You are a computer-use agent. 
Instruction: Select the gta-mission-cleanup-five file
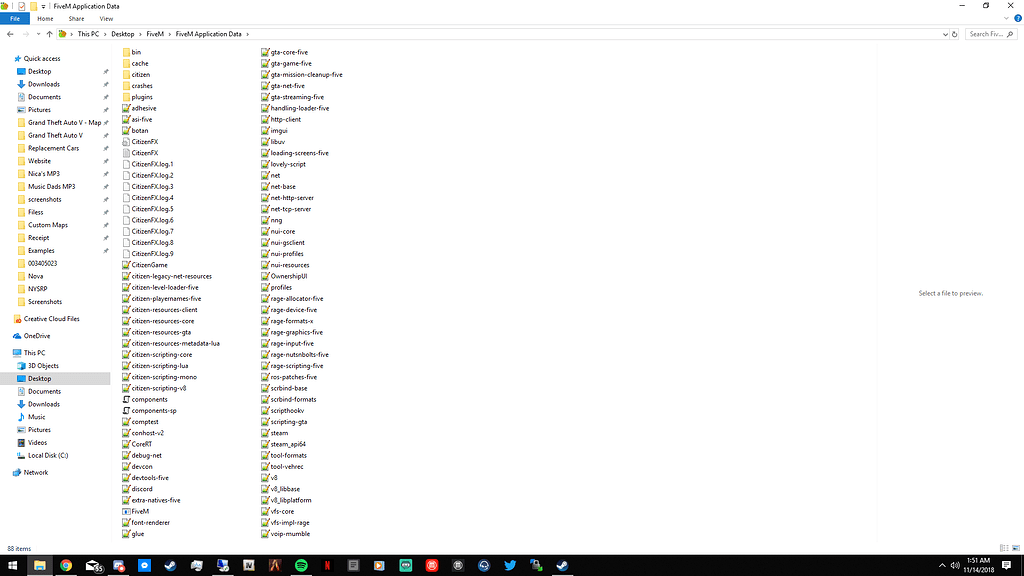coord(302,74)
